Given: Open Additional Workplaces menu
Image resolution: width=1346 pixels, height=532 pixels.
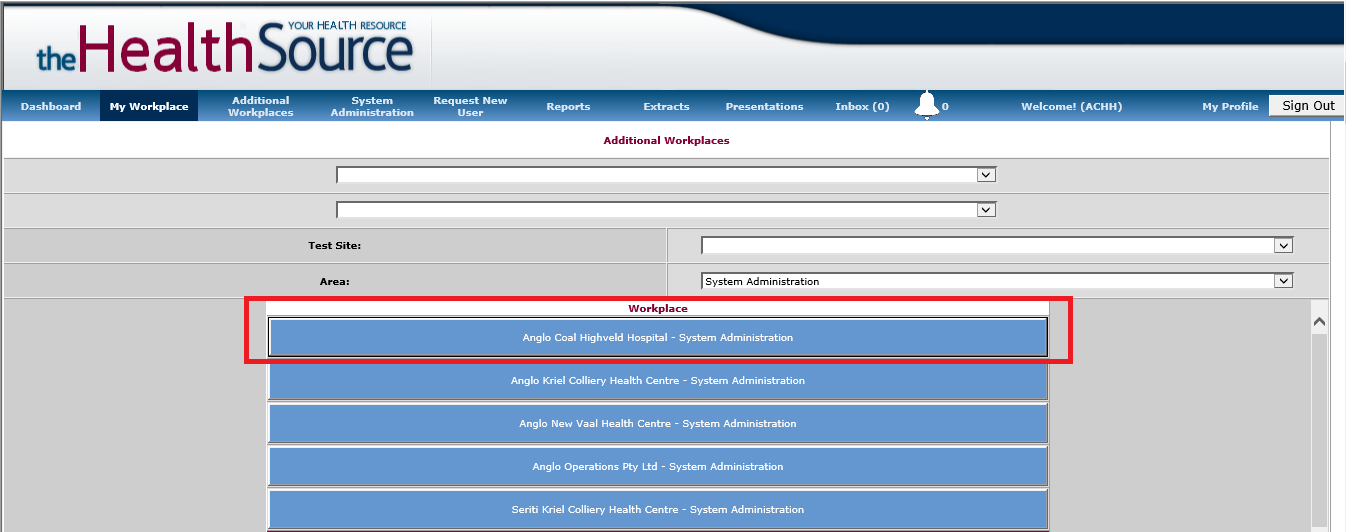Looking at the screenshot, I should coord(261,106).
